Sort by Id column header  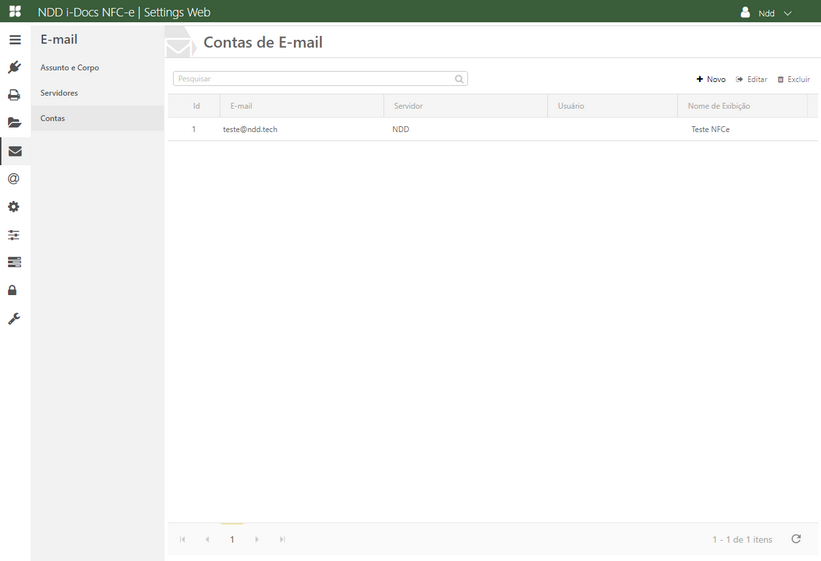196,106
